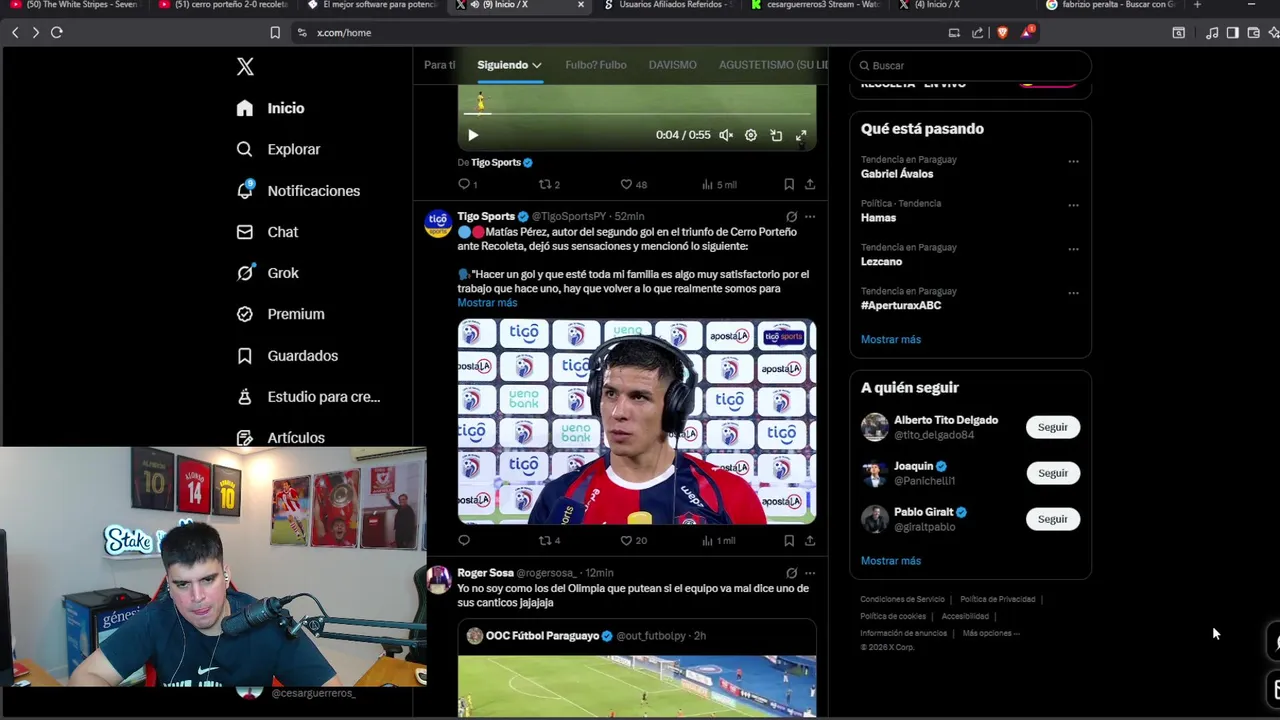Open Explorar in sidebar
Viewport: 1280px width, 720px height.
[x=278, y=149]
